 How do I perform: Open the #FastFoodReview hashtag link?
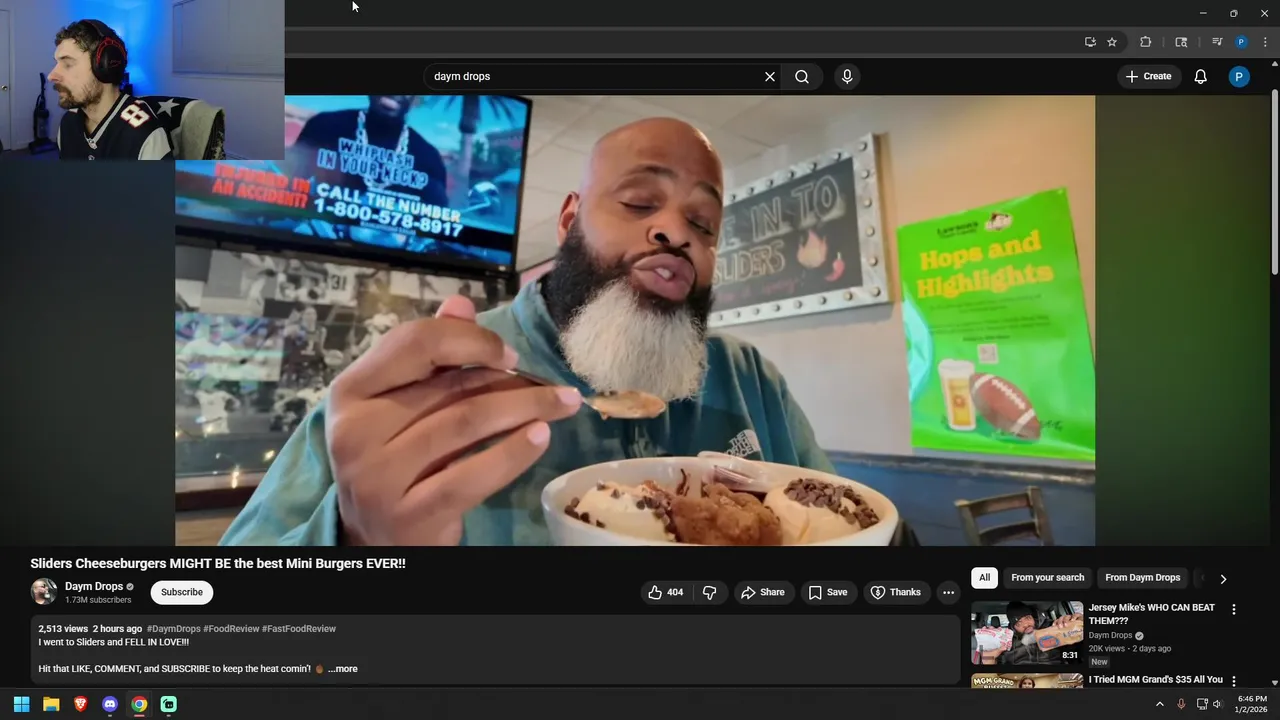pos(299,629)
